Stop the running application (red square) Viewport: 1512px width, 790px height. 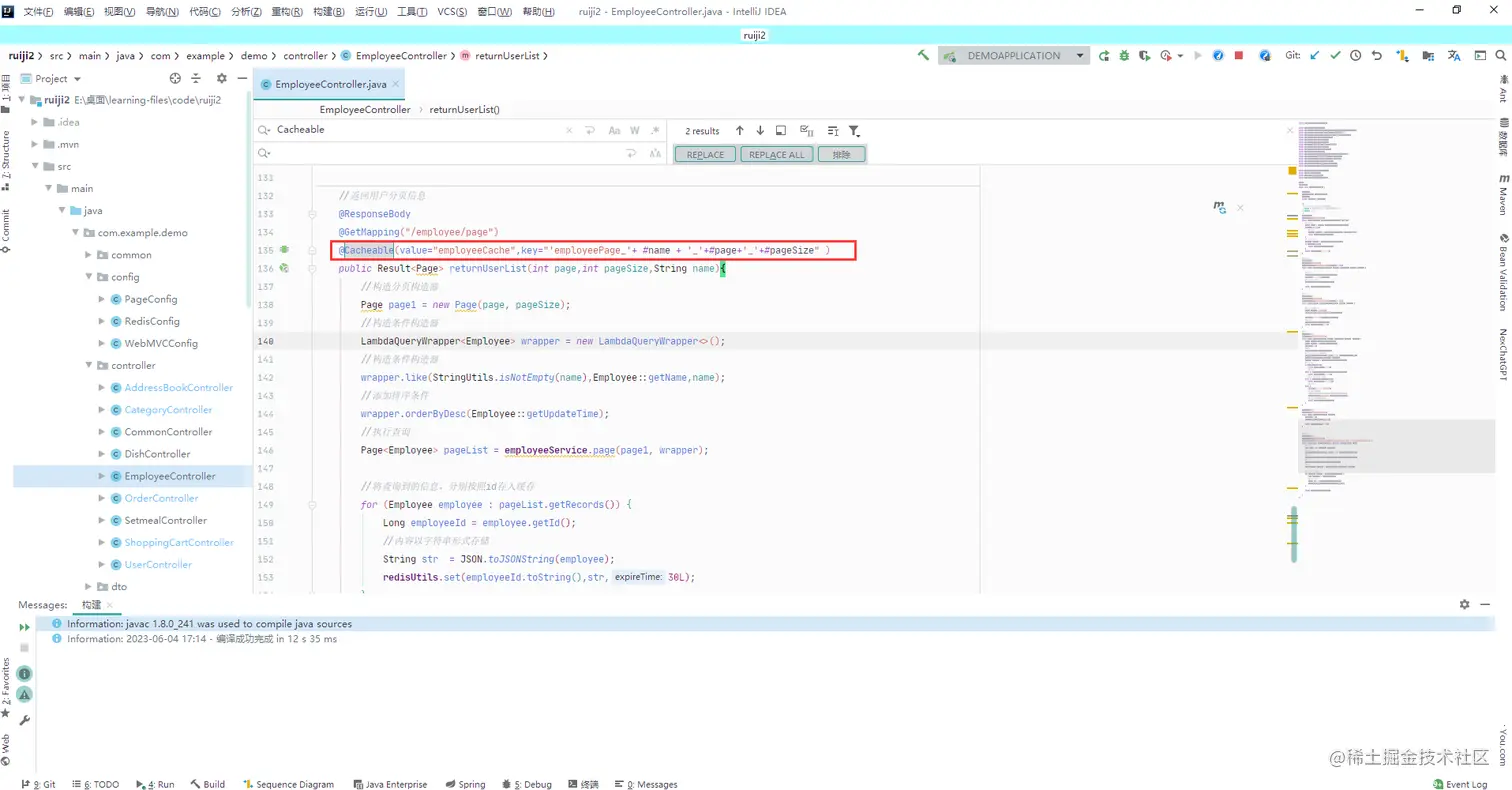point(1239,56)
